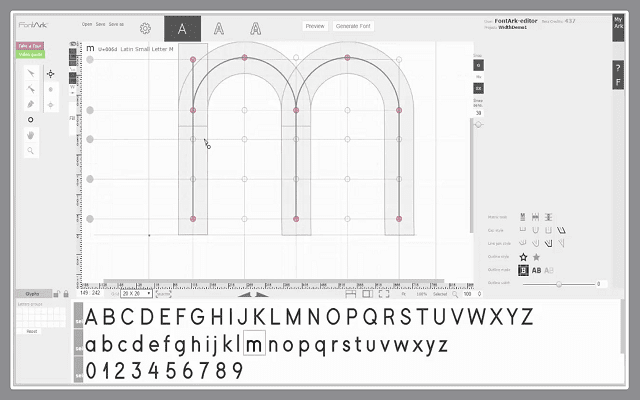Screen dimensions: 640x400
Task: Toggle the small circle tool option
Action: click(x=31, y=119)
